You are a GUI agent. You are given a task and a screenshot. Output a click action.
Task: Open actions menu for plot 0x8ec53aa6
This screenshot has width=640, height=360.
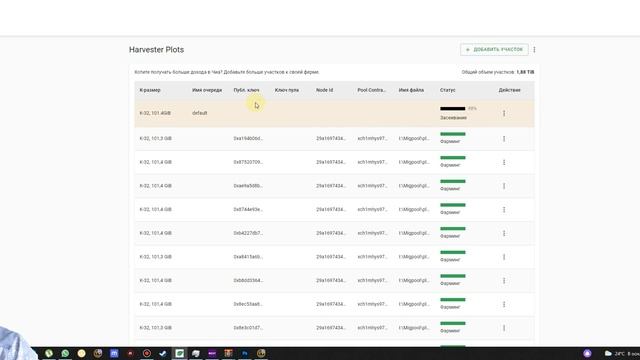[504, 304]
